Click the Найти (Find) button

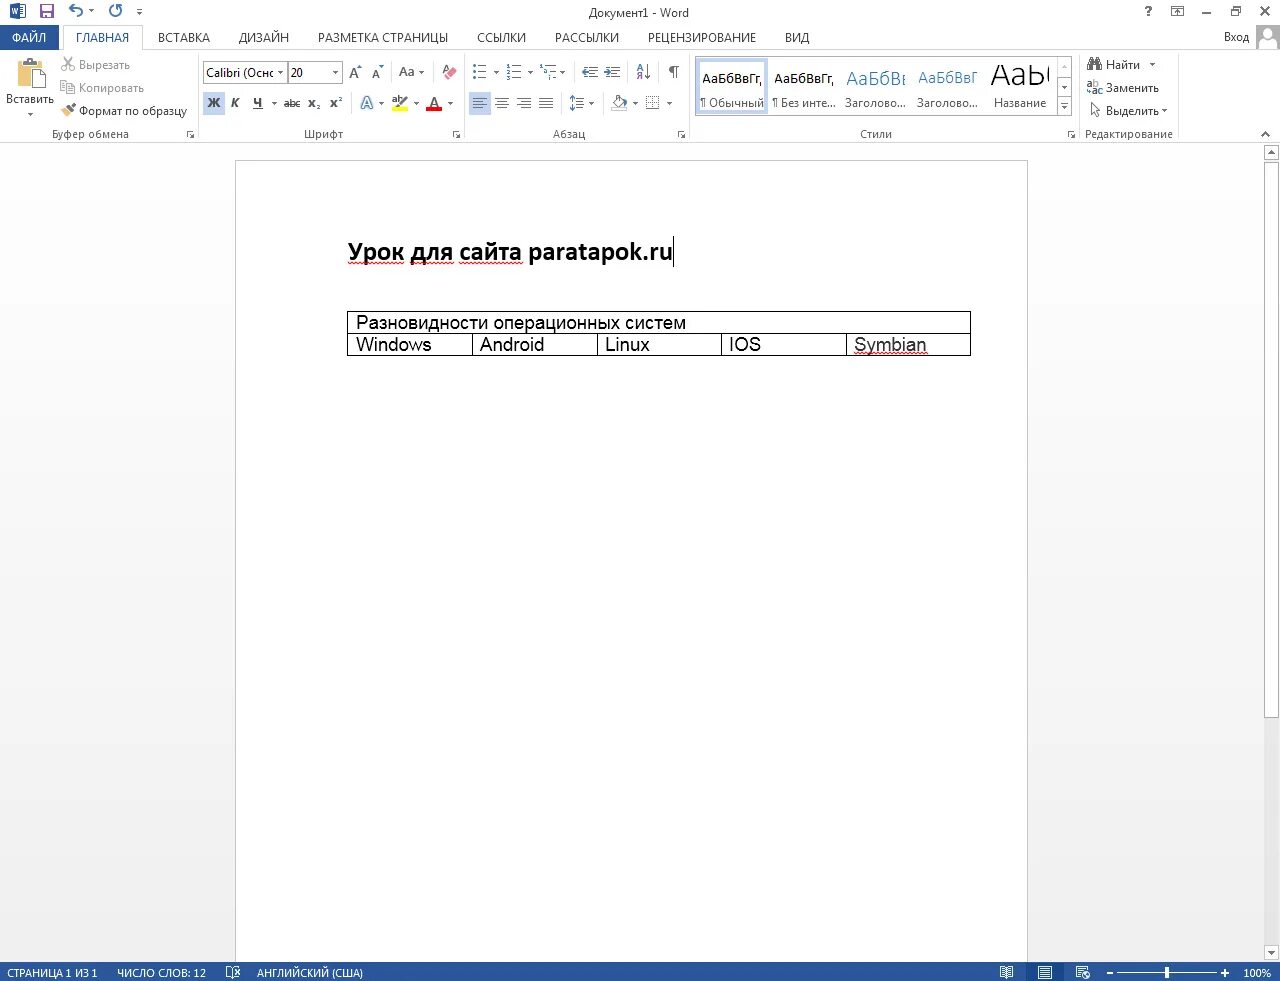(x=1114, y=65)
